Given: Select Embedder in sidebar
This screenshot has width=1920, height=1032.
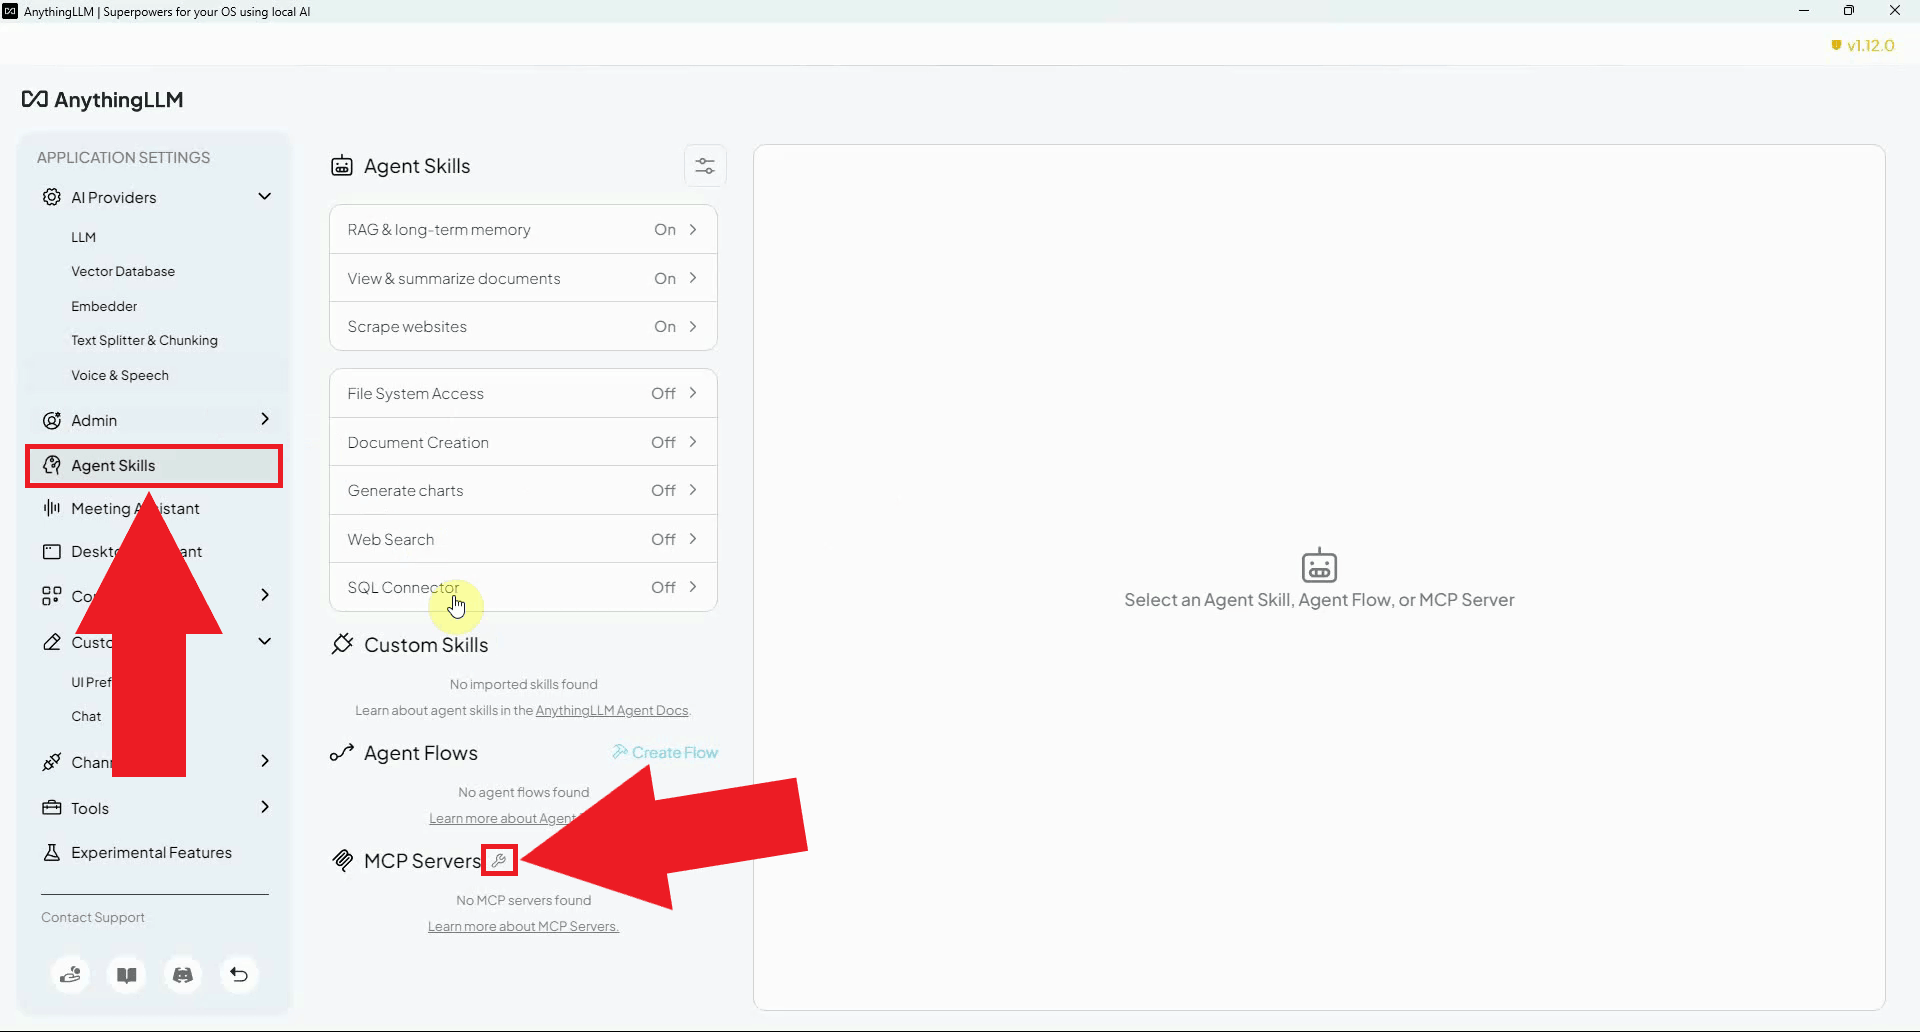Looking at the screenshot, I should click(x=104, y=306).
